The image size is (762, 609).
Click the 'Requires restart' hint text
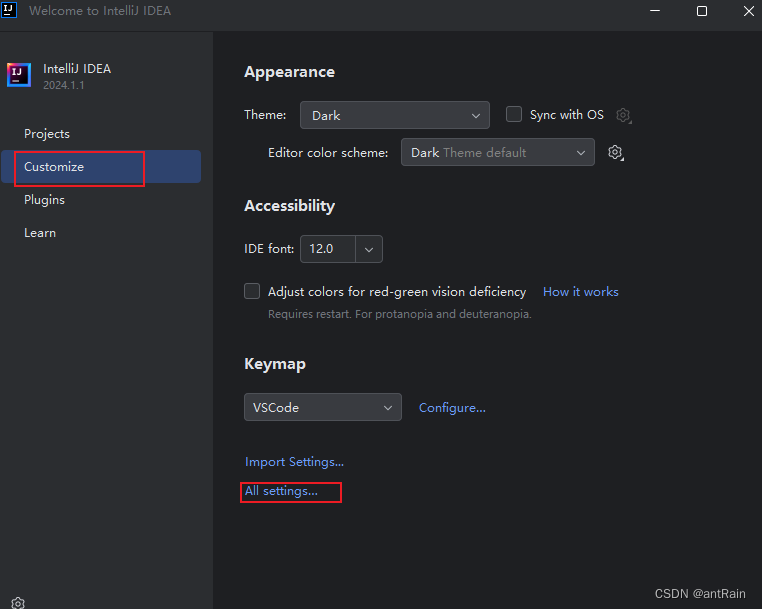(x=399, y=314)
